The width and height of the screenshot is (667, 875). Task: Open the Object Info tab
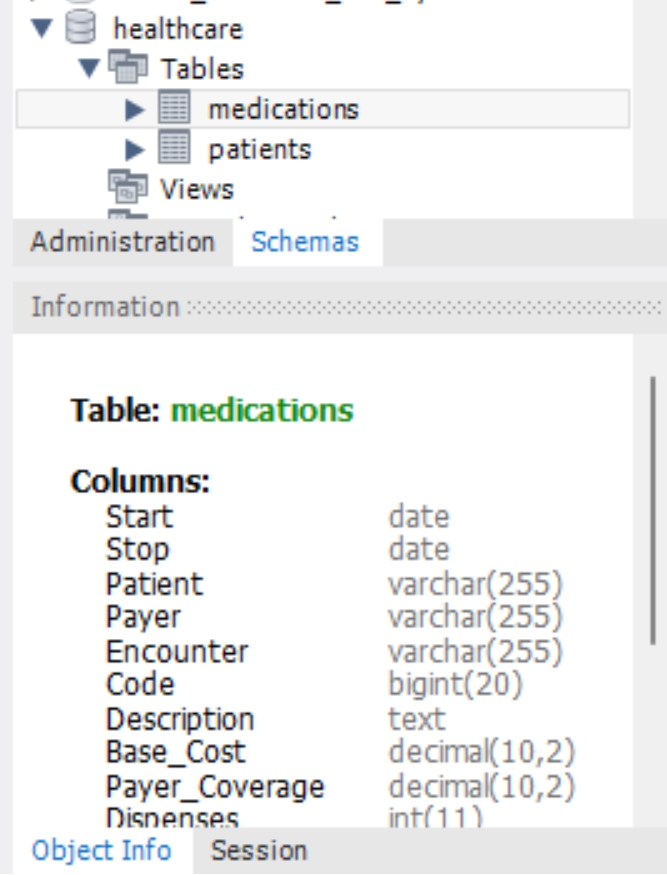coord(101,851)
